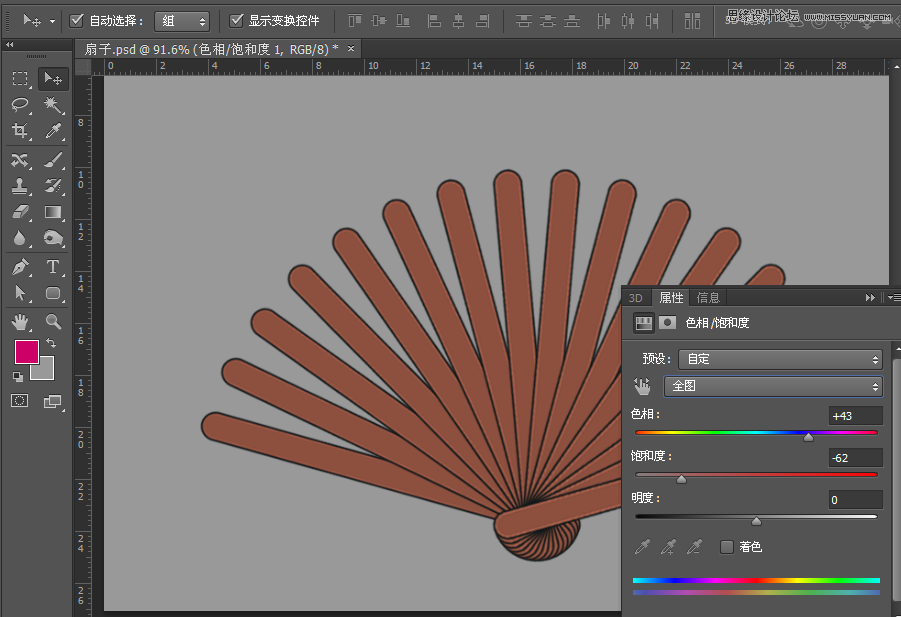Click the foreground color swatch

tap(27, 352)
